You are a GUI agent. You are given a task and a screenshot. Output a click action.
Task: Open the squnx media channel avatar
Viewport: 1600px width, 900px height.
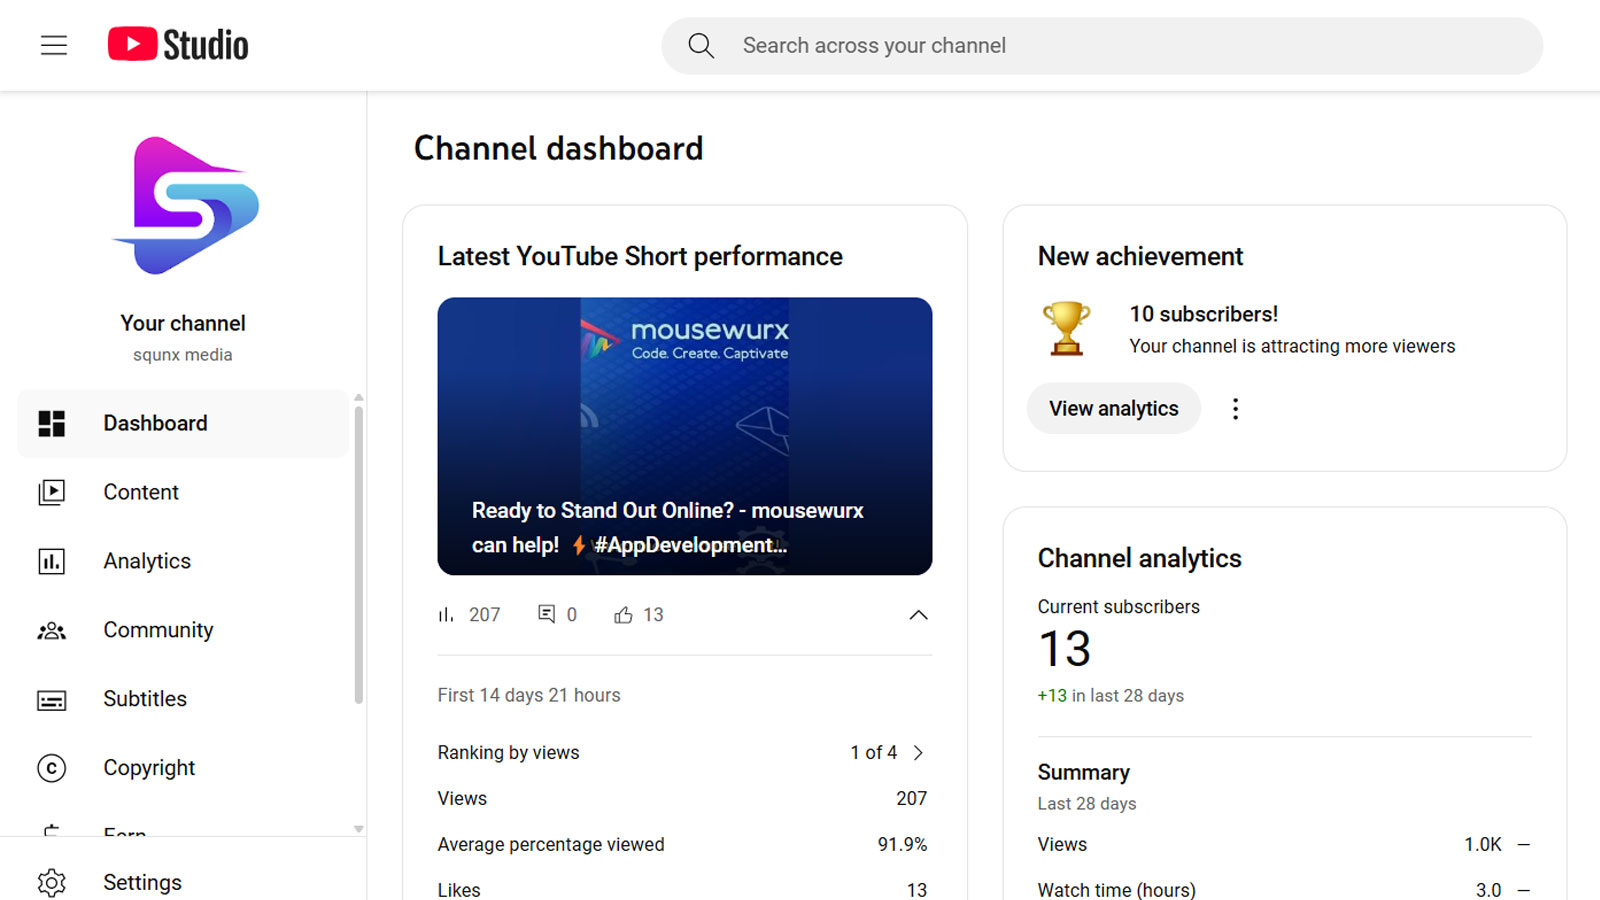[x=185, y=205]
